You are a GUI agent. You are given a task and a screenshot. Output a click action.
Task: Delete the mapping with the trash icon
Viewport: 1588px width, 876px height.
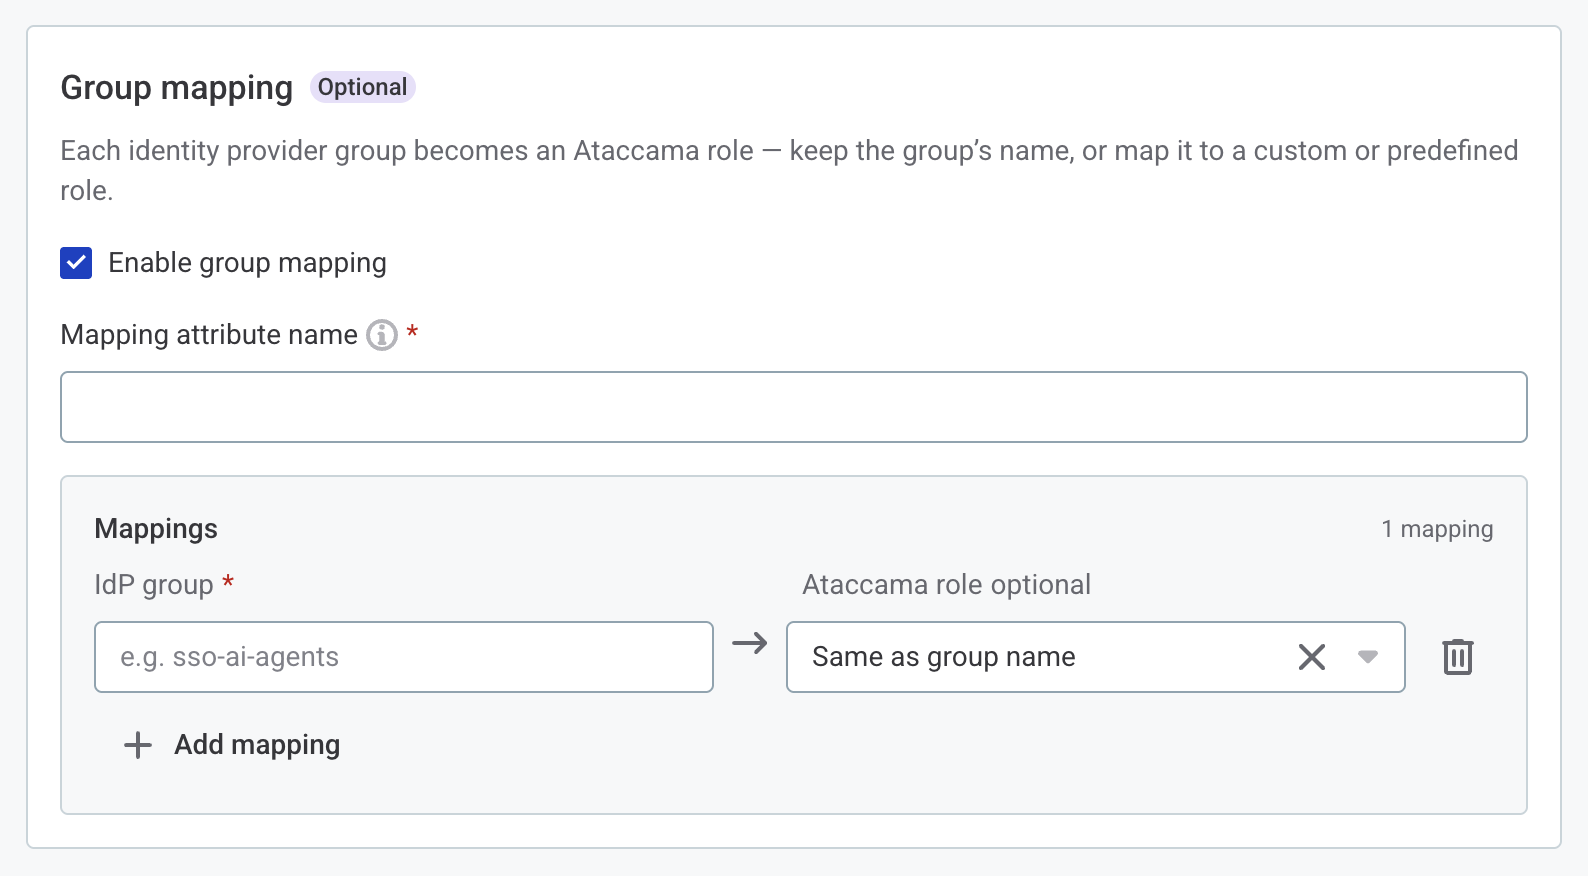tap(1458, 657)
